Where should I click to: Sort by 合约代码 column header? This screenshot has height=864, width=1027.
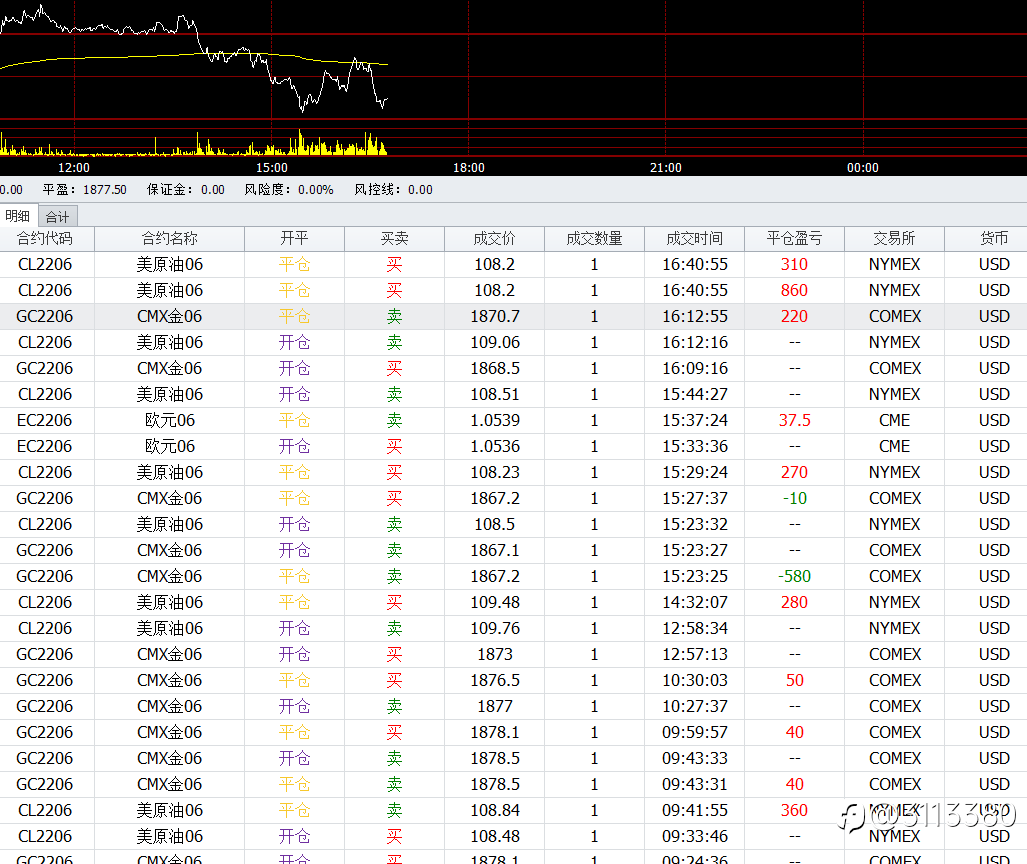pos(45,239)
